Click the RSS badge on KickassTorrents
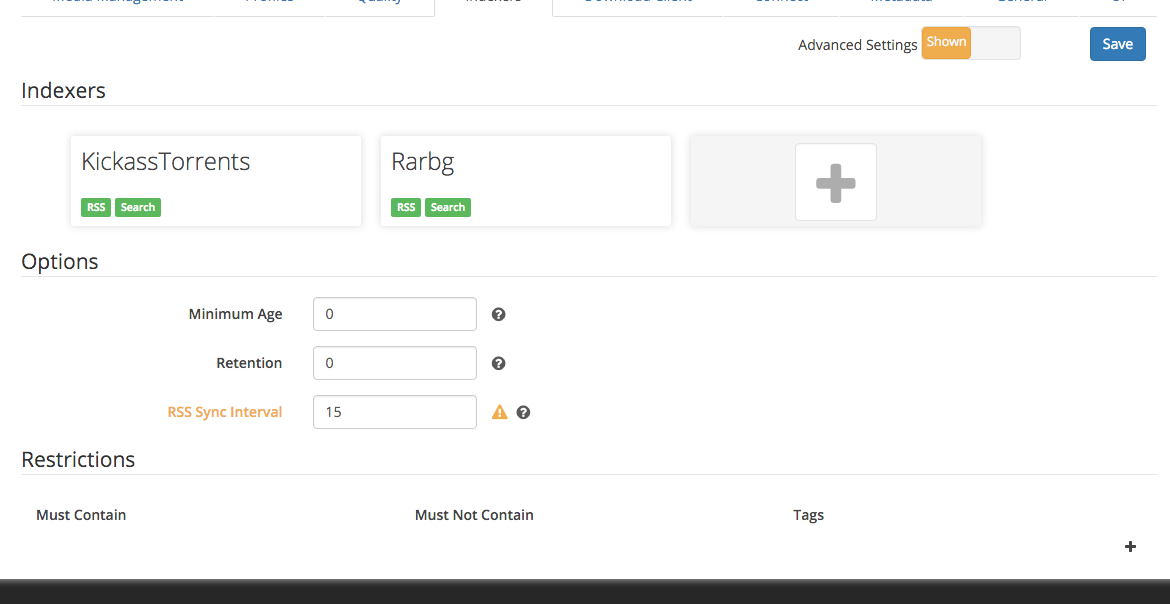 (x=96, y=207)
